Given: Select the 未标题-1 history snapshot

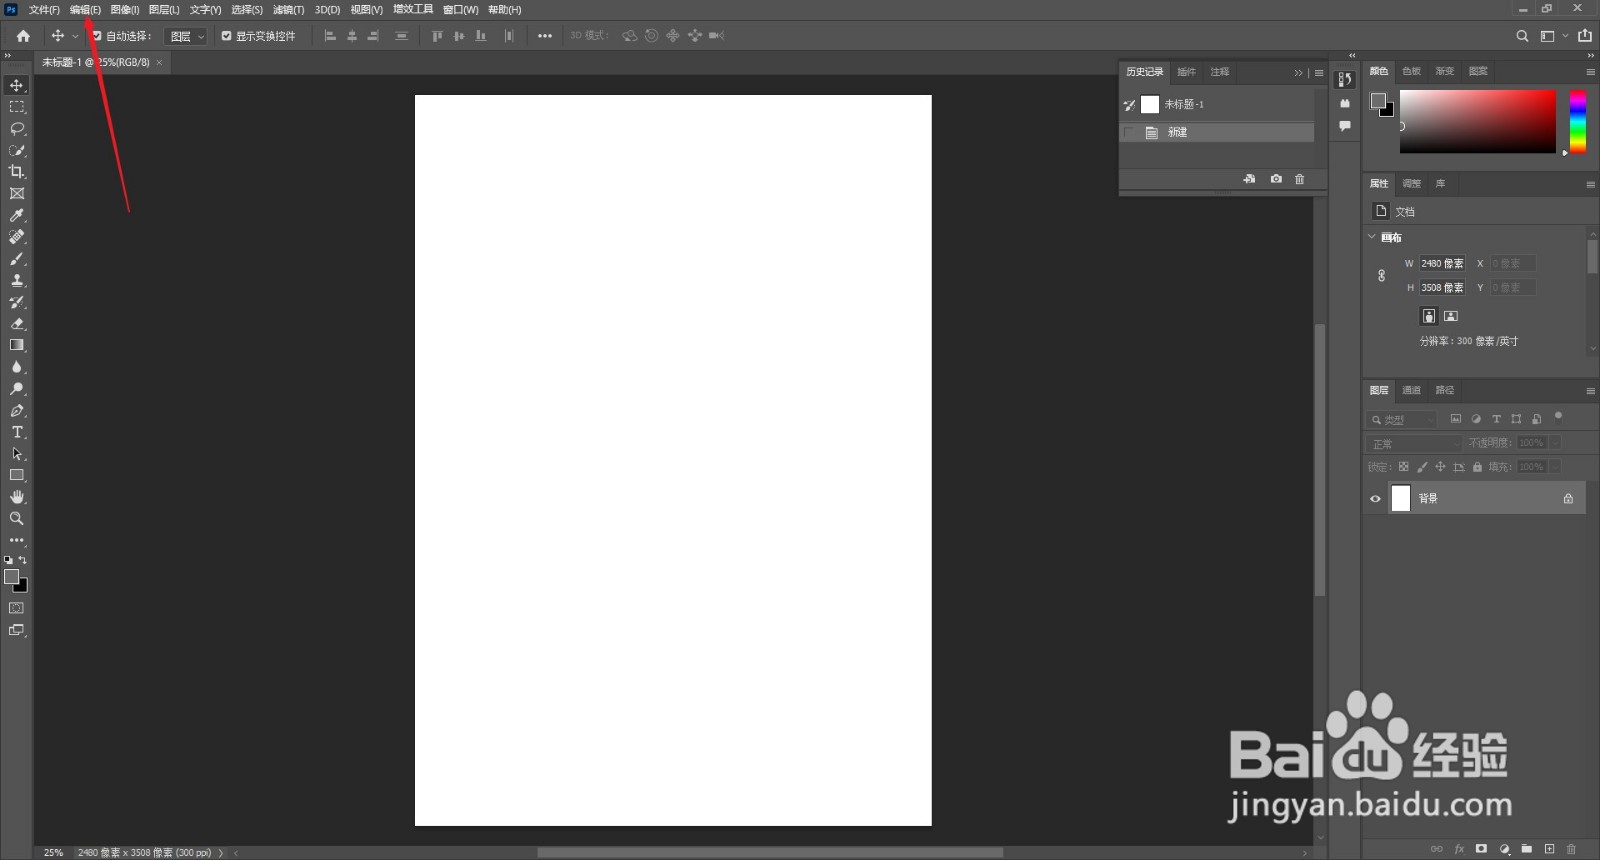Looking at the screenshot, I should pos(1217,104).
